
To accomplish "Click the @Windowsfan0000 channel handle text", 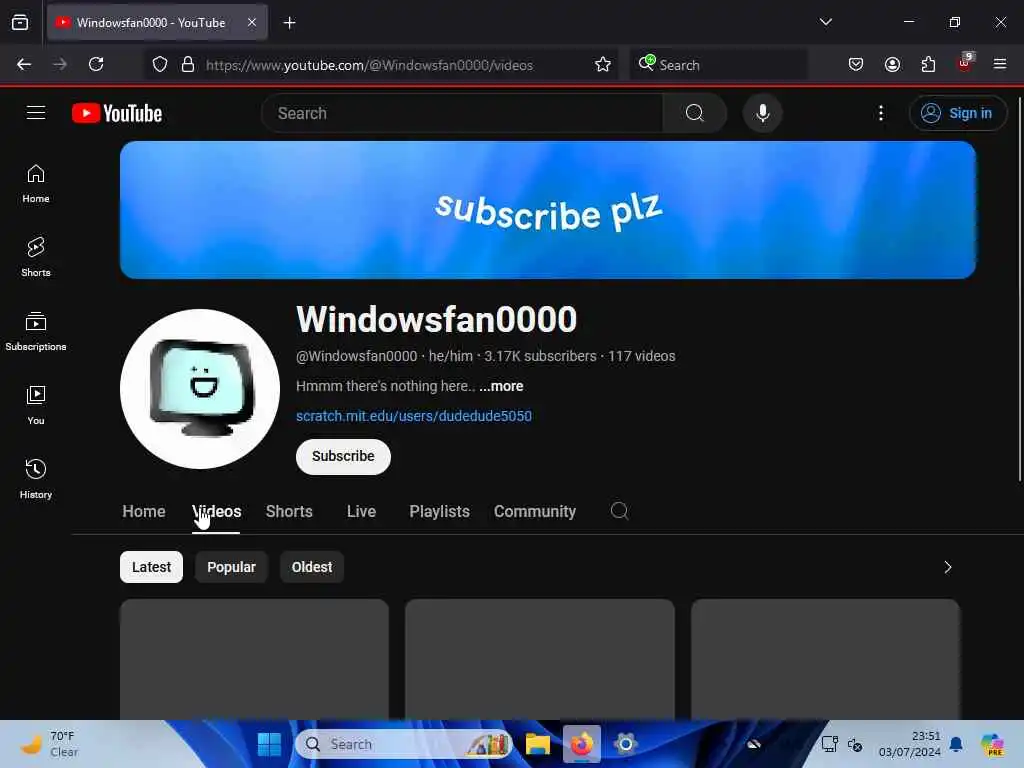I will [x=357, y=356].
